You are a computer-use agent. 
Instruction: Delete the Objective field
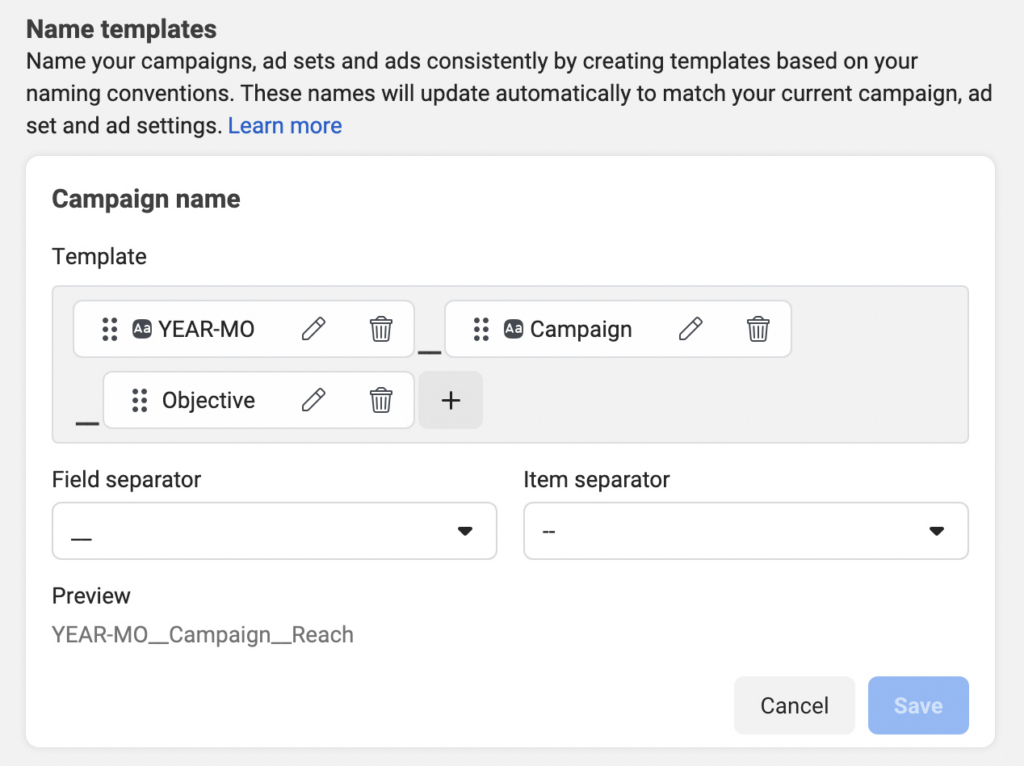click(380, 400)
